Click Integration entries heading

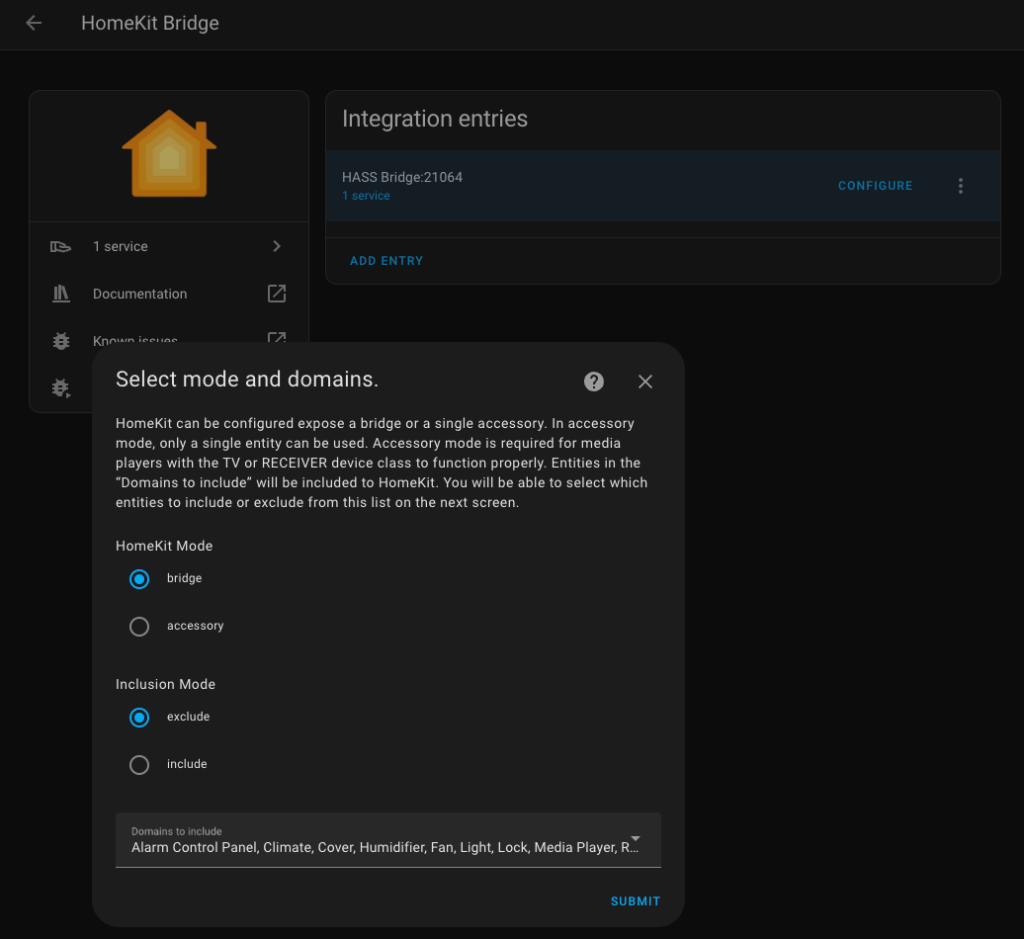click(x=435, y=119)
